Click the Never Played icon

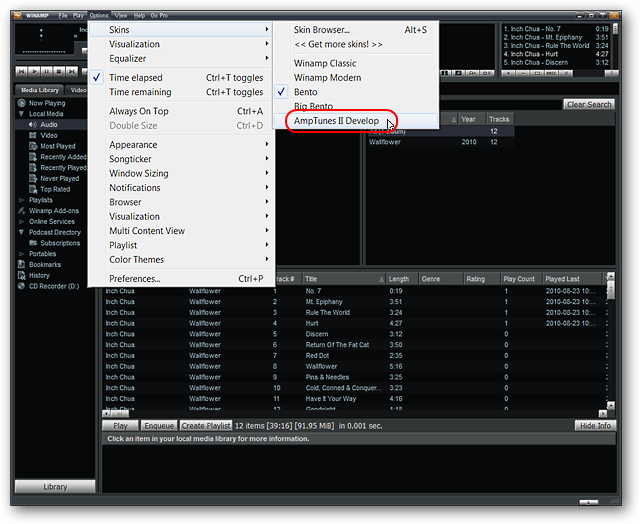(x=33, y=178)
